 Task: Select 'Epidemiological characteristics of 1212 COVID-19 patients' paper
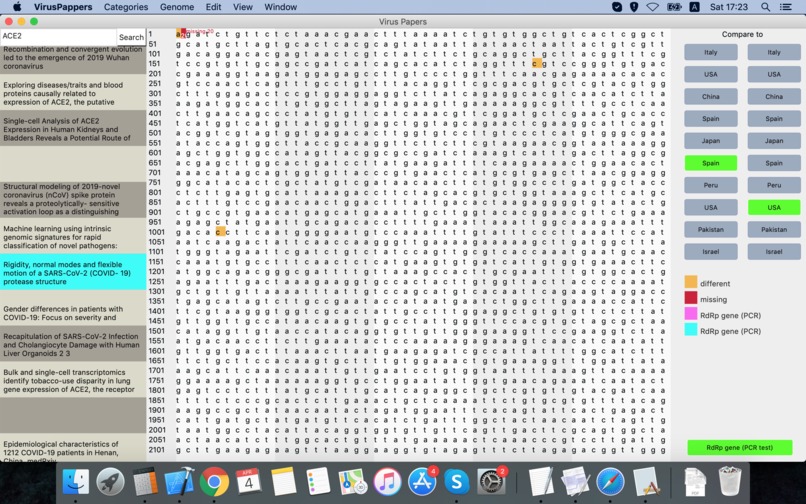[73, 449]
